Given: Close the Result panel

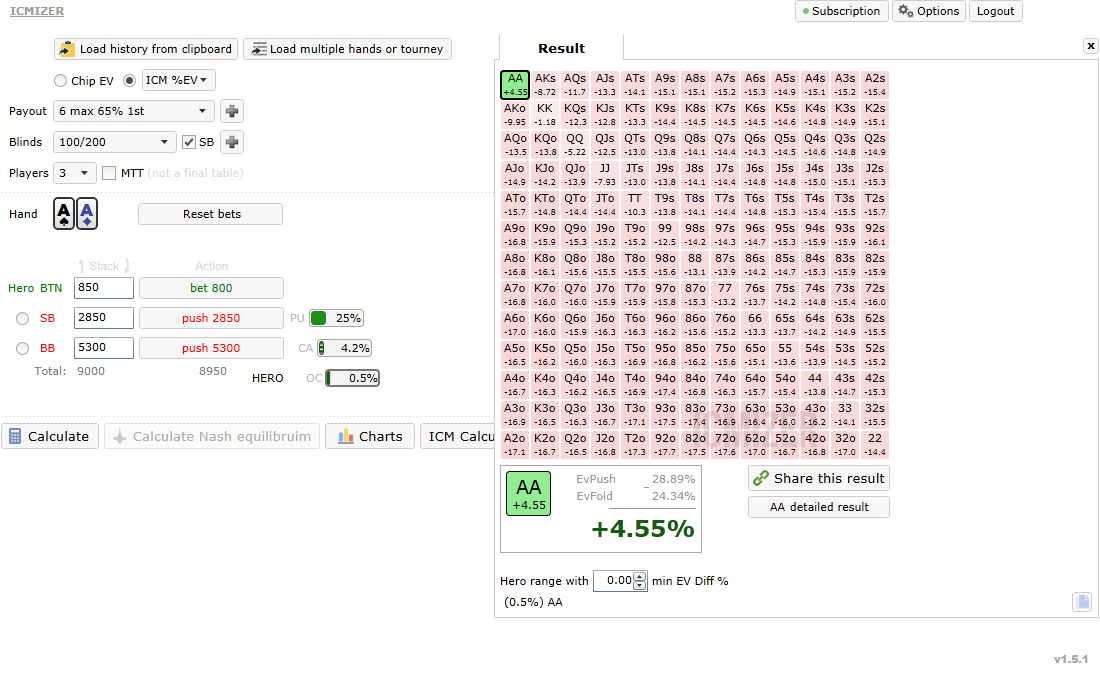Looking at the screenshot, I should tap(1090, 46).
